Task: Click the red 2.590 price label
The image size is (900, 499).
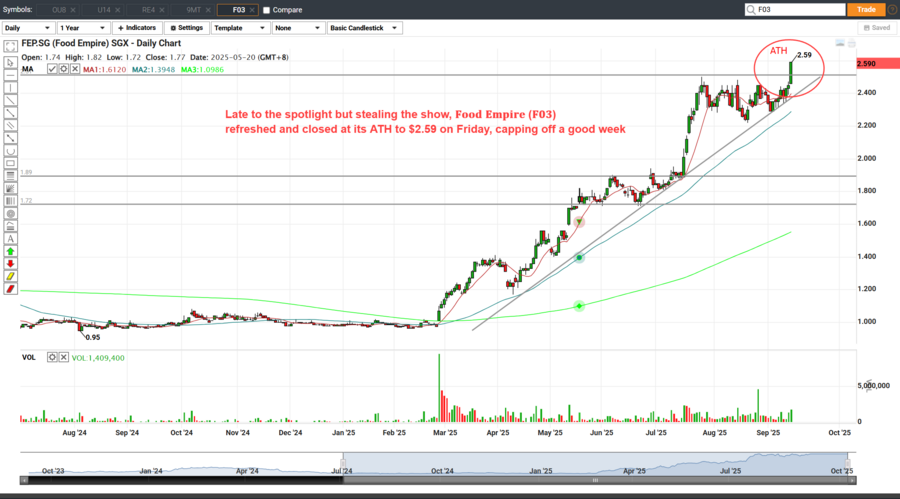Action: [878, 63]
